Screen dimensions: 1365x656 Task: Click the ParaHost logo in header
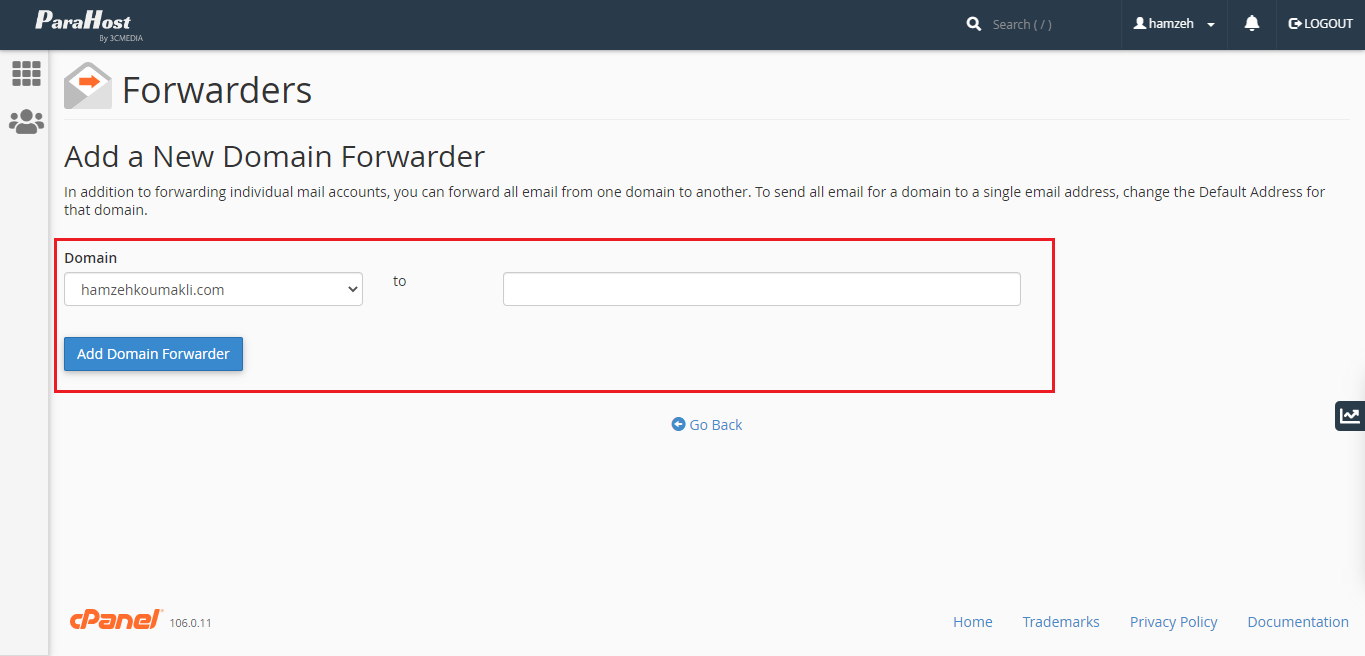point(83,23)
